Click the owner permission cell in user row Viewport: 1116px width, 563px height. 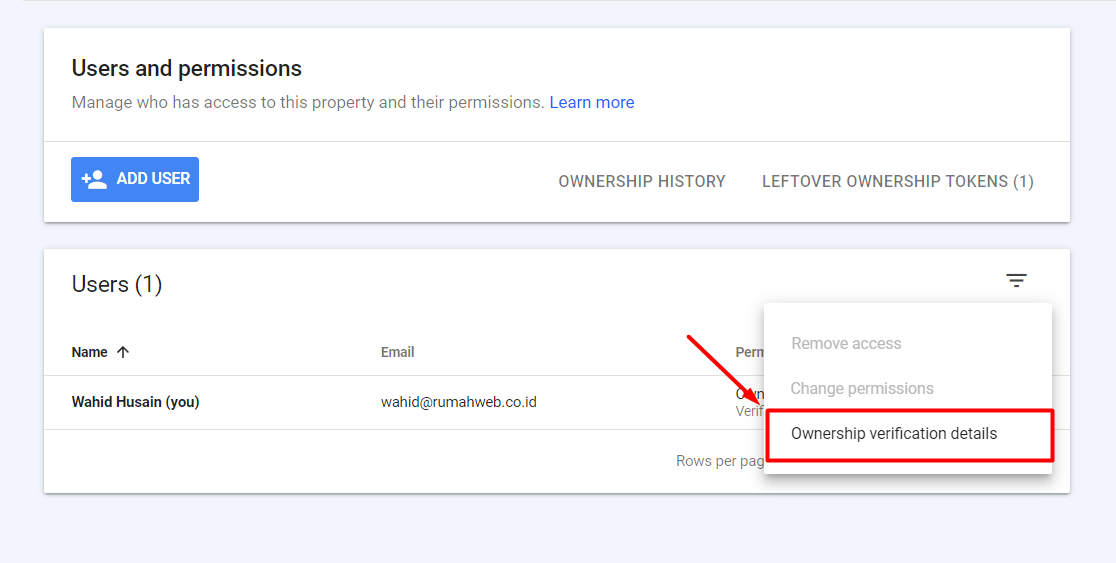749,396
